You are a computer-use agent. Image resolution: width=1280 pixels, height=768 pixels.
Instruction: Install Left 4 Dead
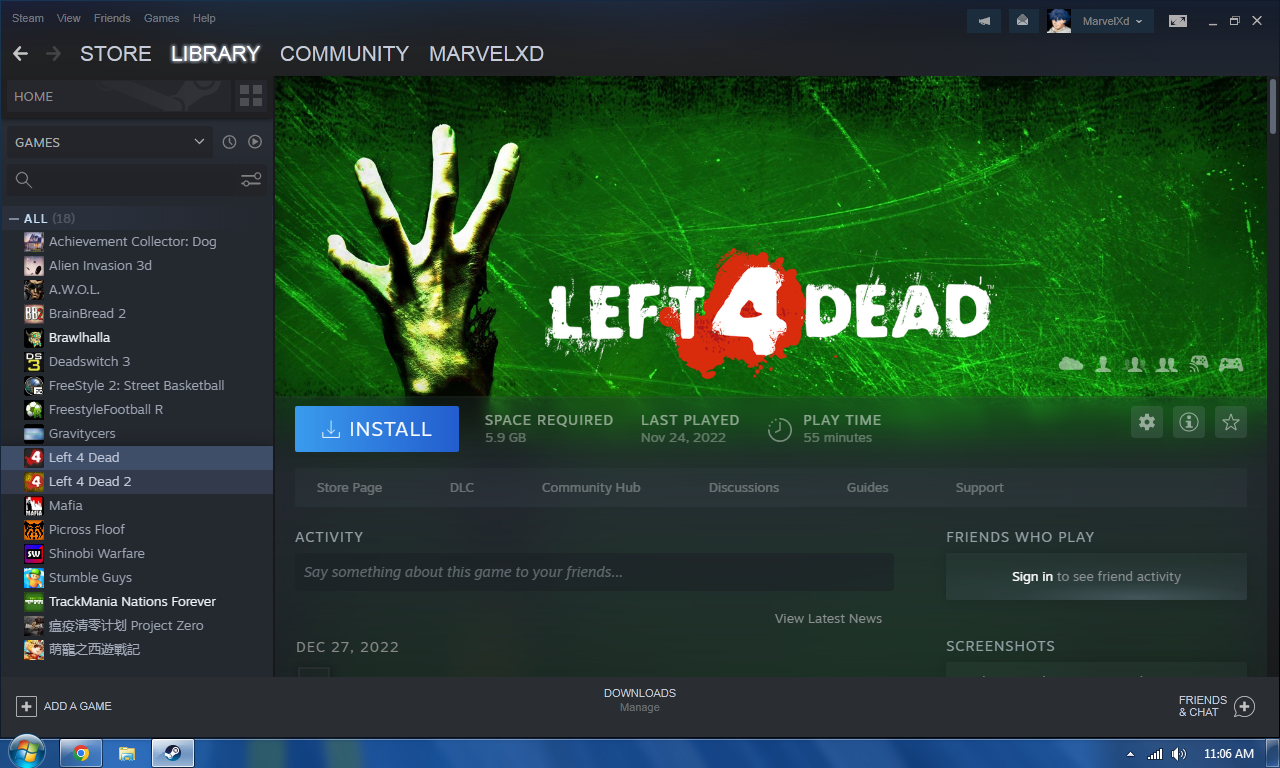pos(377,429)
